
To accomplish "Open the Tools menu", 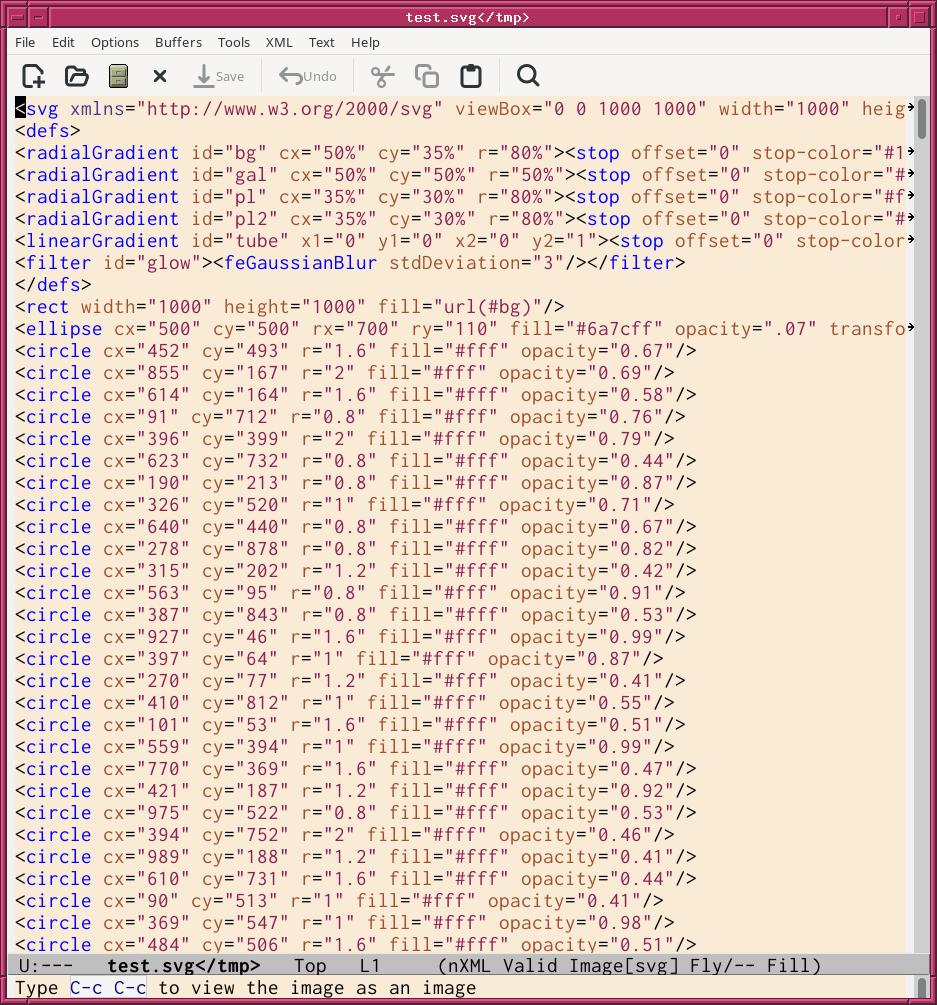I will [x=233, y=42].
